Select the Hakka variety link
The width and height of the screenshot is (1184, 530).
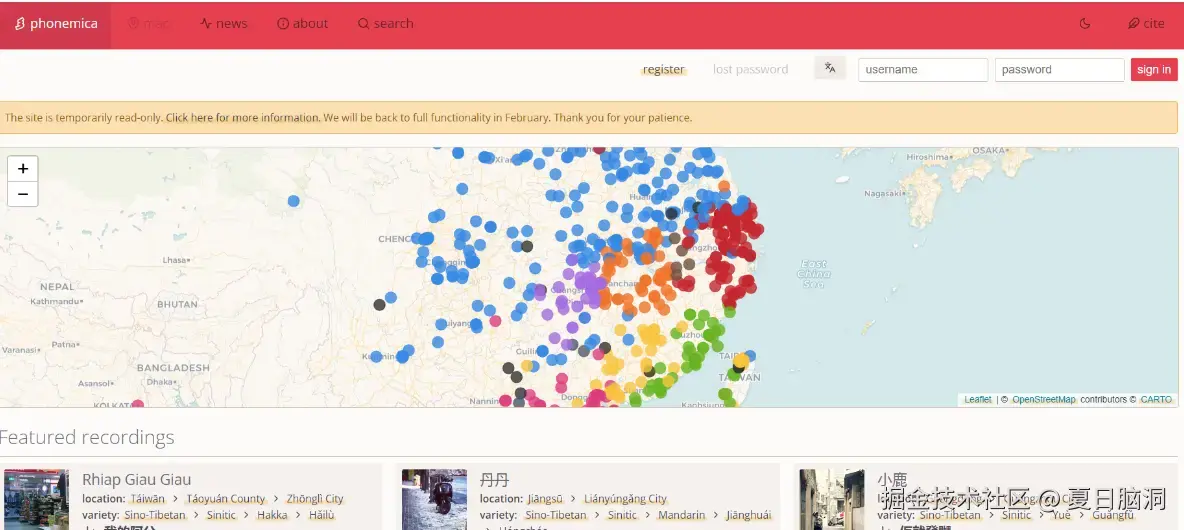click(273, 516)
